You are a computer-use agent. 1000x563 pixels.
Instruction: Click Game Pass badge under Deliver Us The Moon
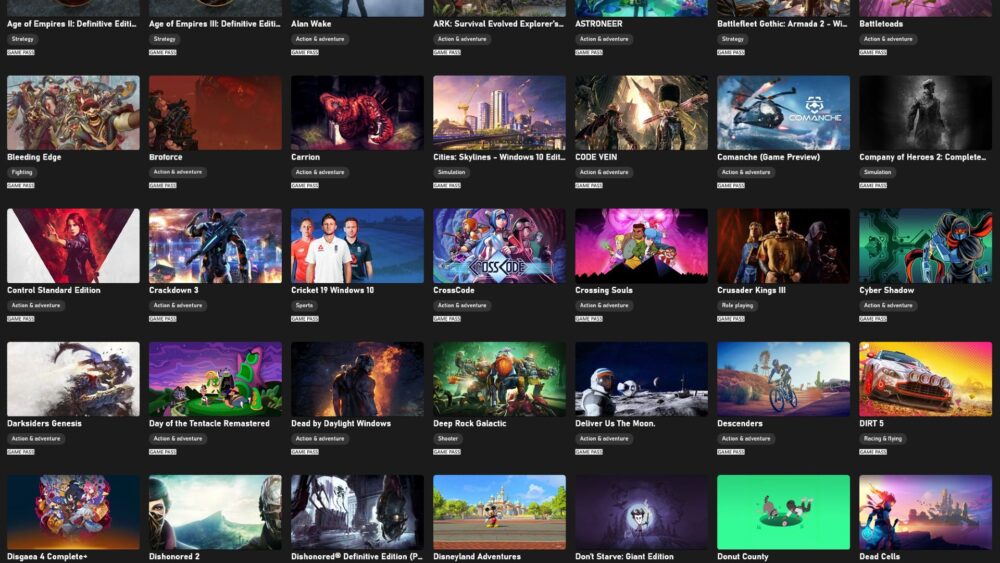[x=589, y=452]
